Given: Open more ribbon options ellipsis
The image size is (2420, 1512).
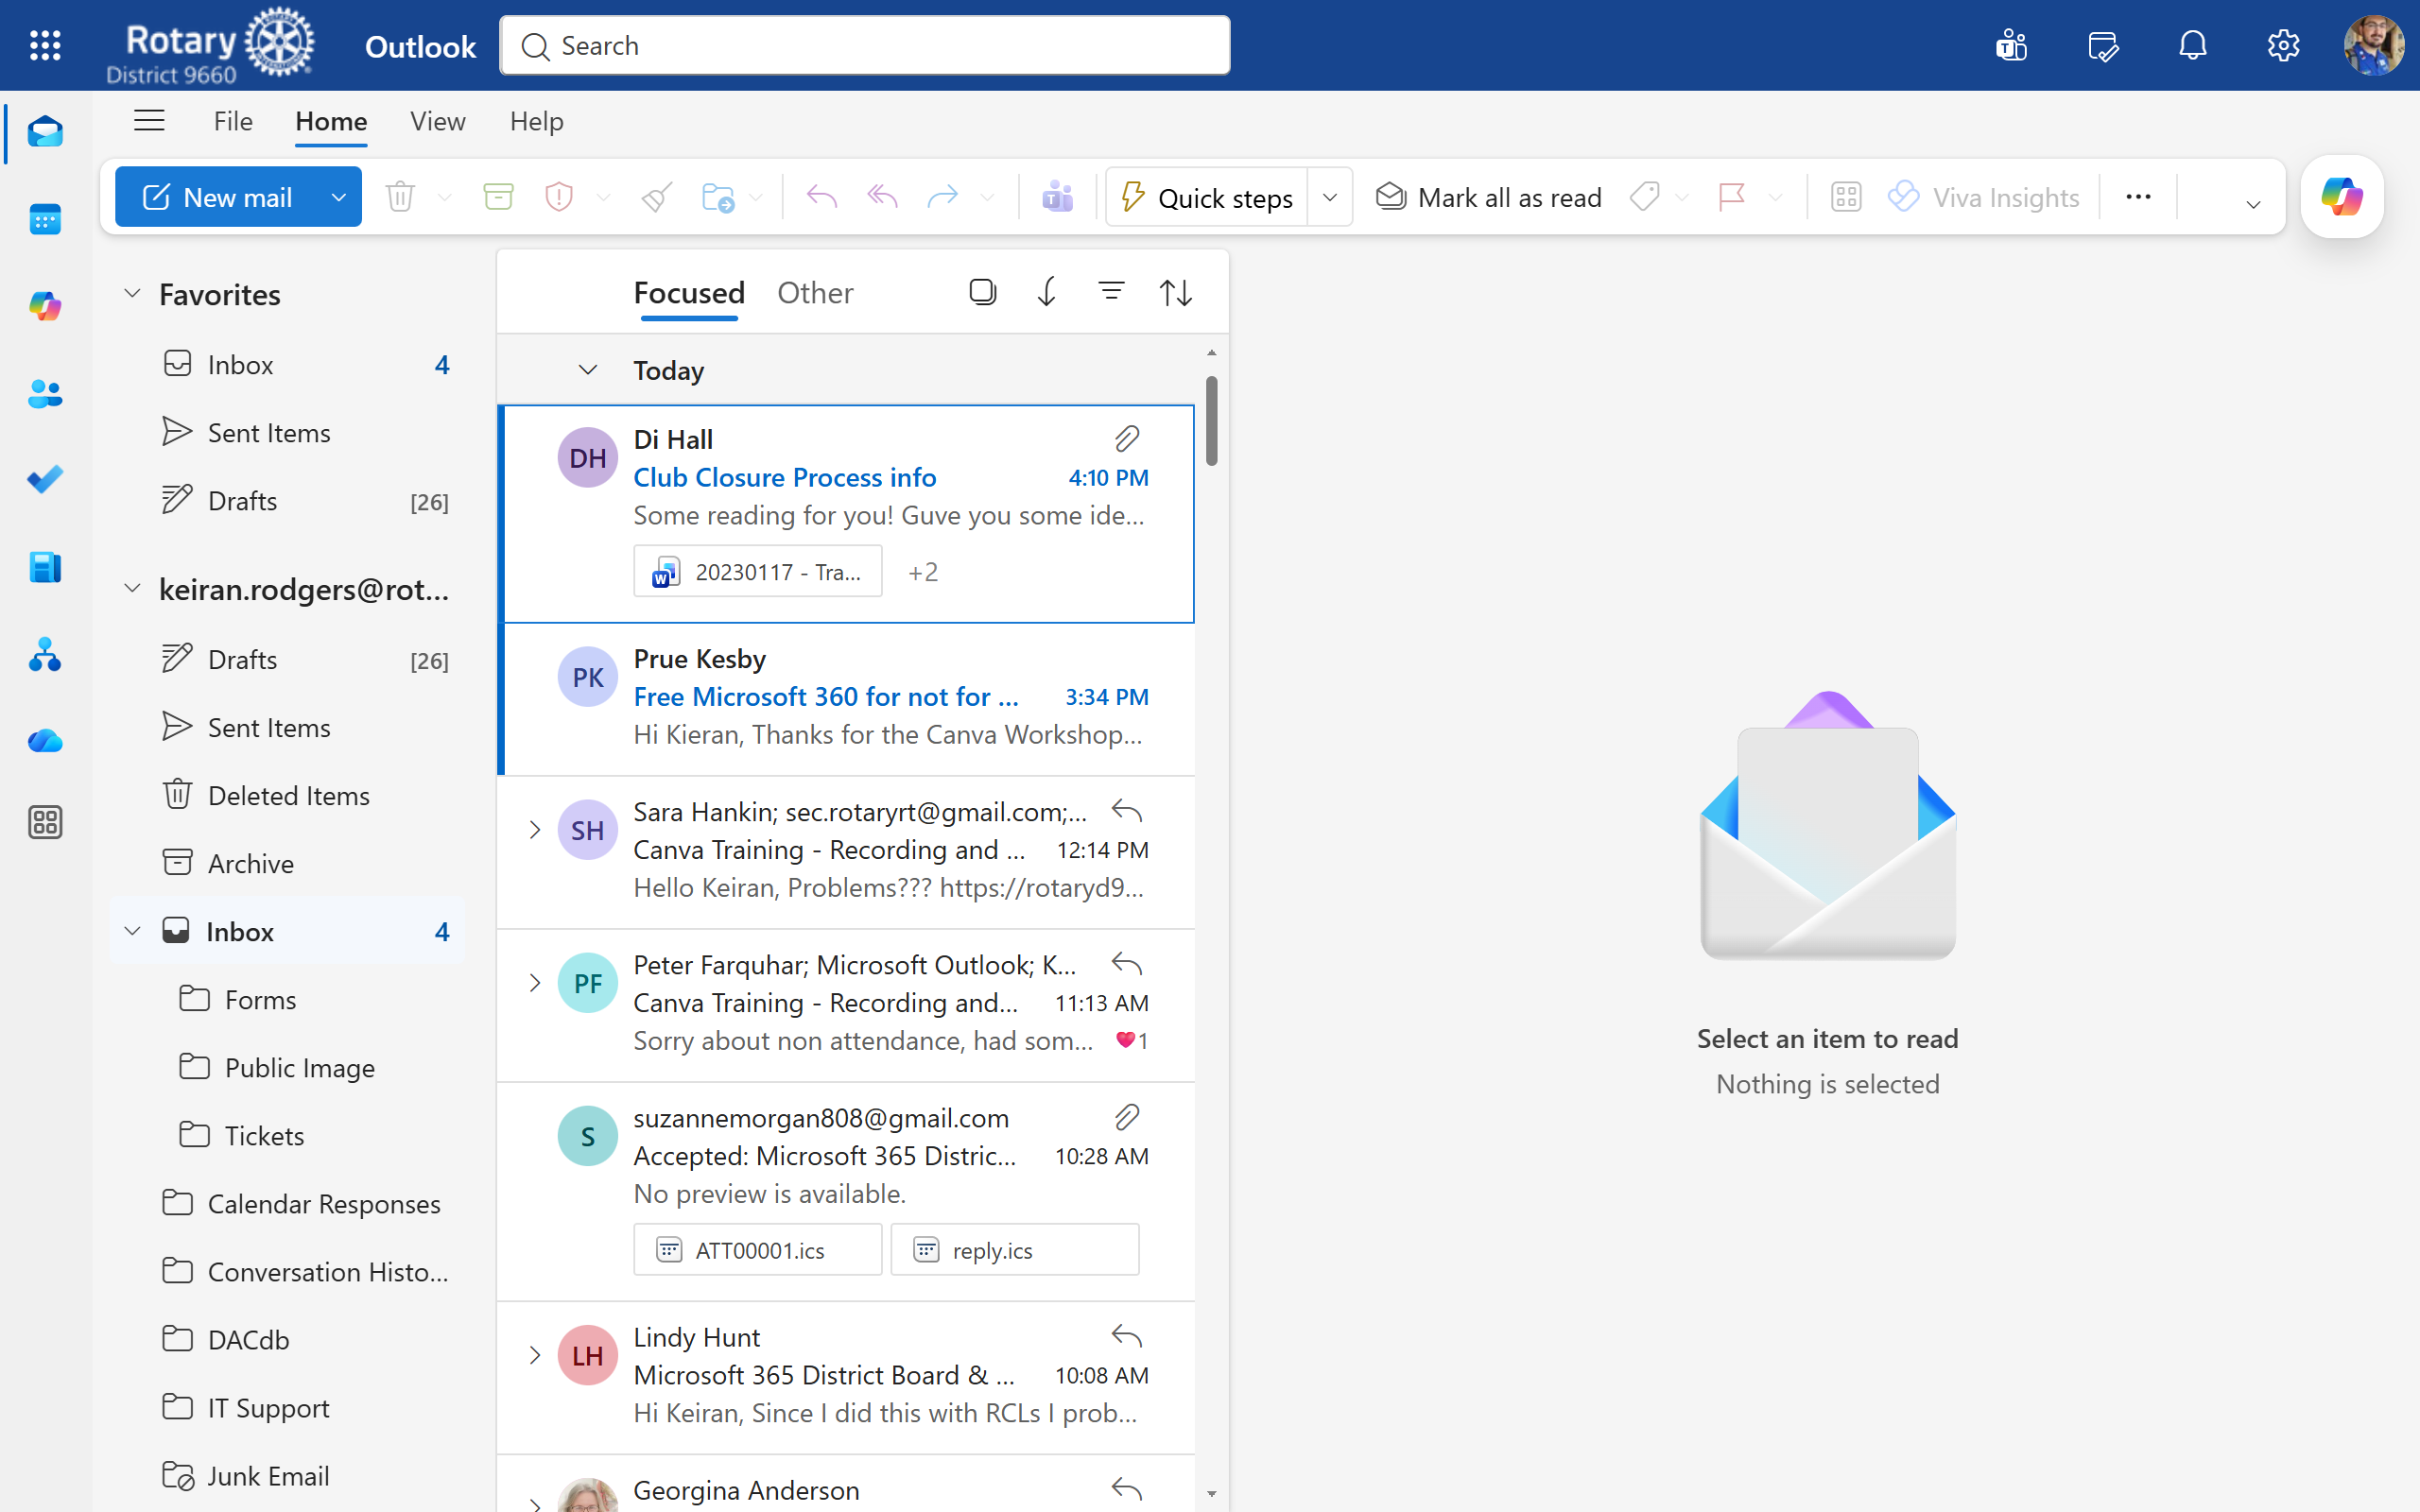Looking at the screenshot, I should click(2138, 197).
